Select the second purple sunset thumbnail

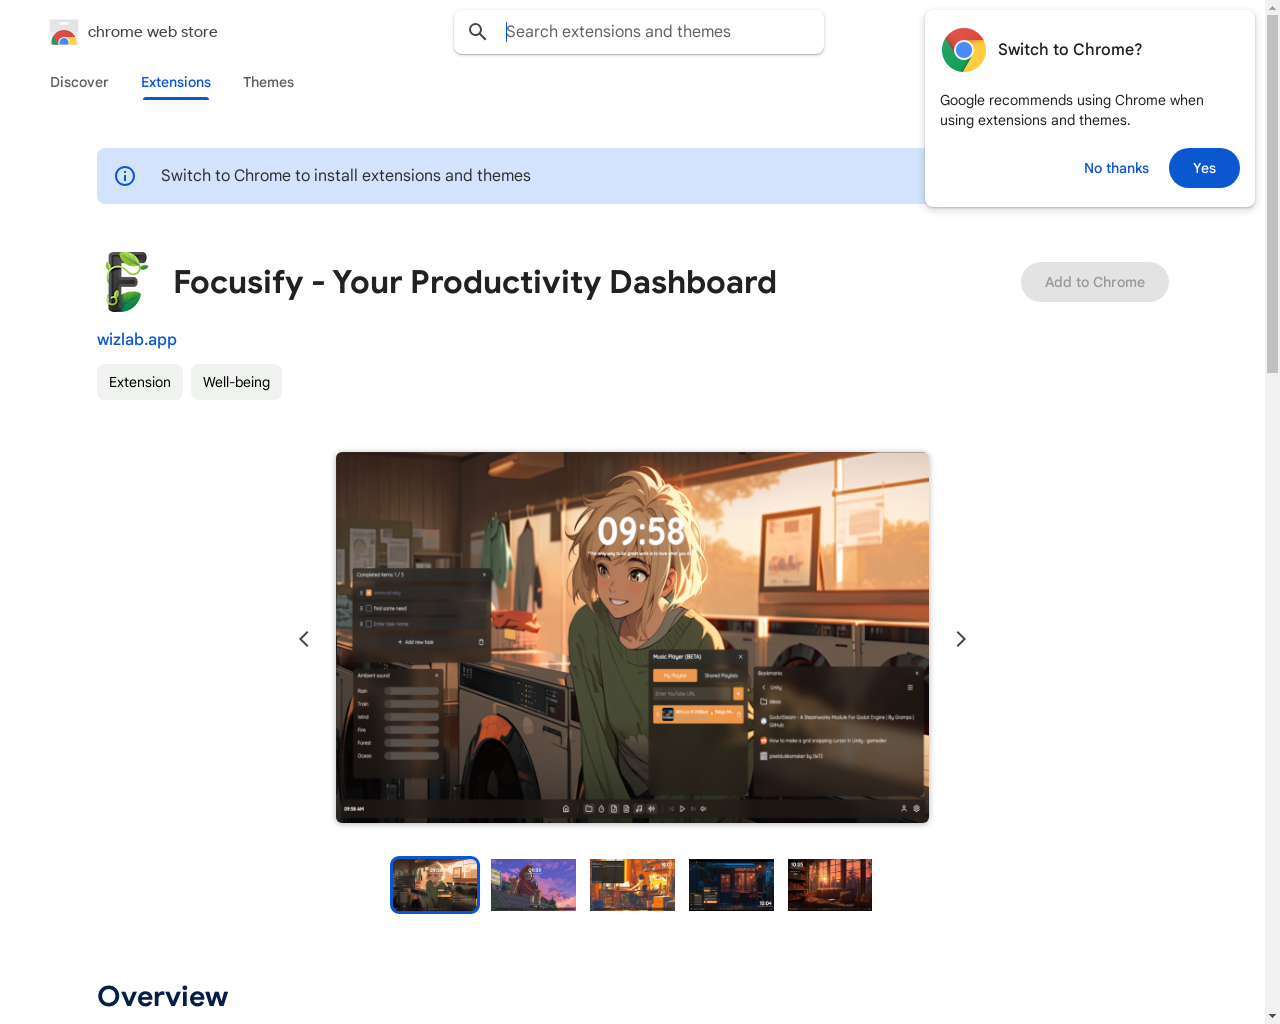(533, 885)
